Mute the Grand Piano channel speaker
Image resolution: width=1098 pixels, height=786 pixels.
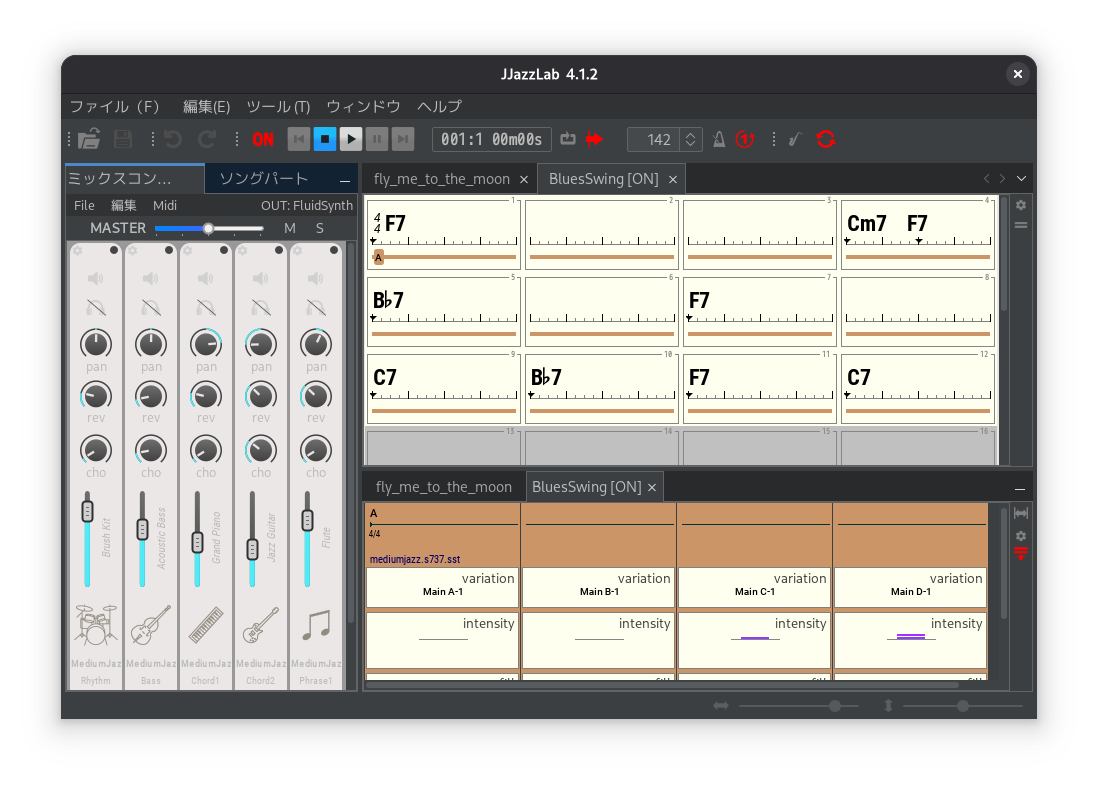coord(206,279)
